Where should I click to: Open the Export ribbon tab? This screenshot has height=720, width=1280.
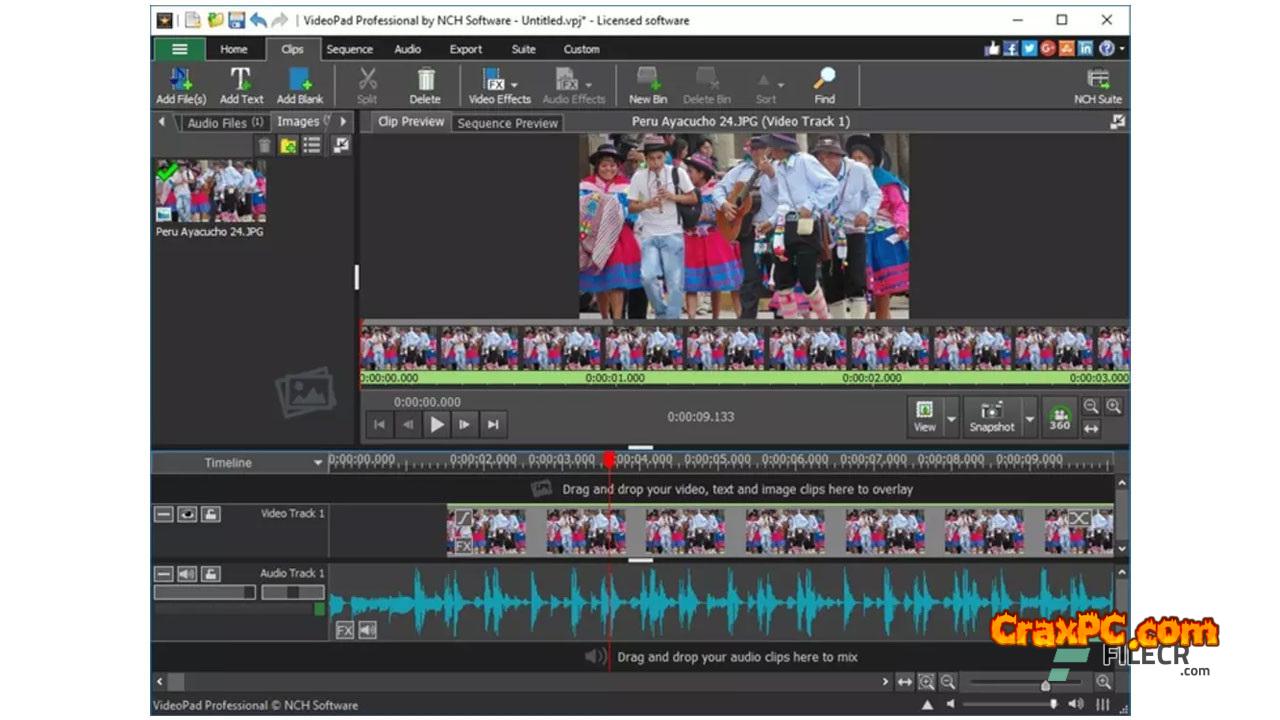coord(465,49)
